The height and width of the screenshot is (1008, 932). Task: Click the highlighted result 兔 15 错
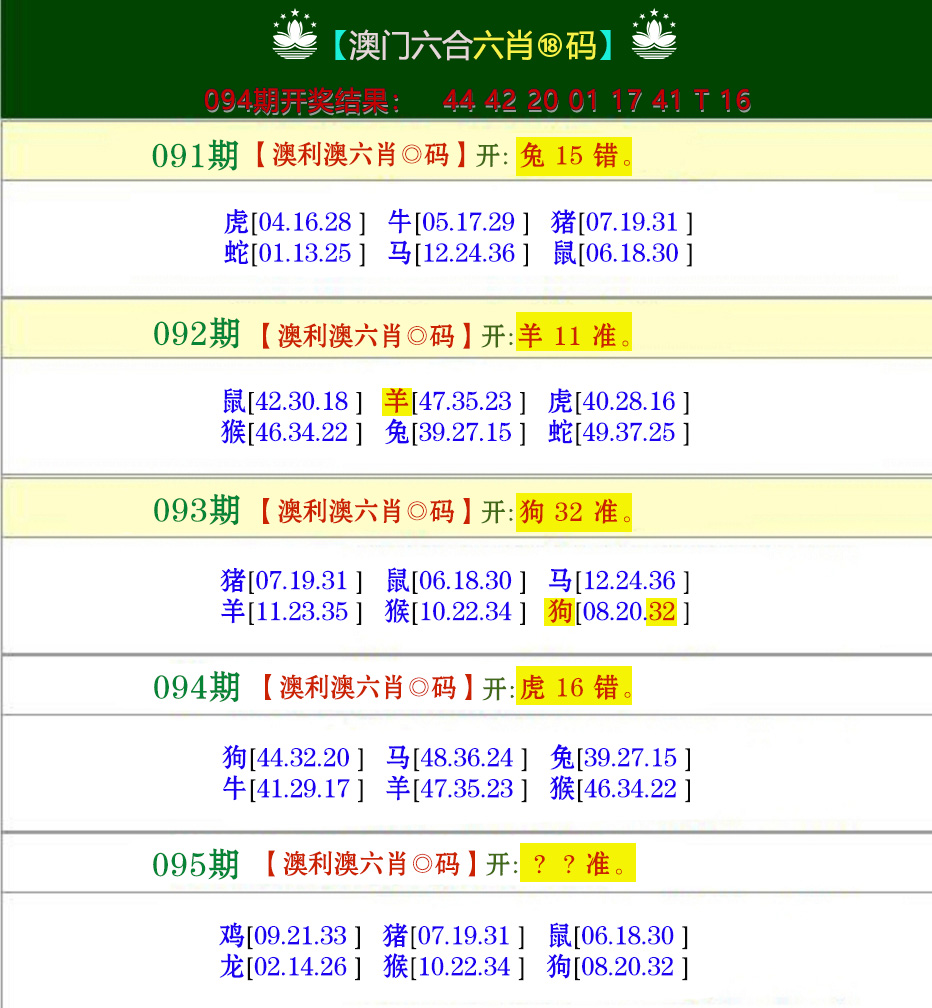pos(574,156)
